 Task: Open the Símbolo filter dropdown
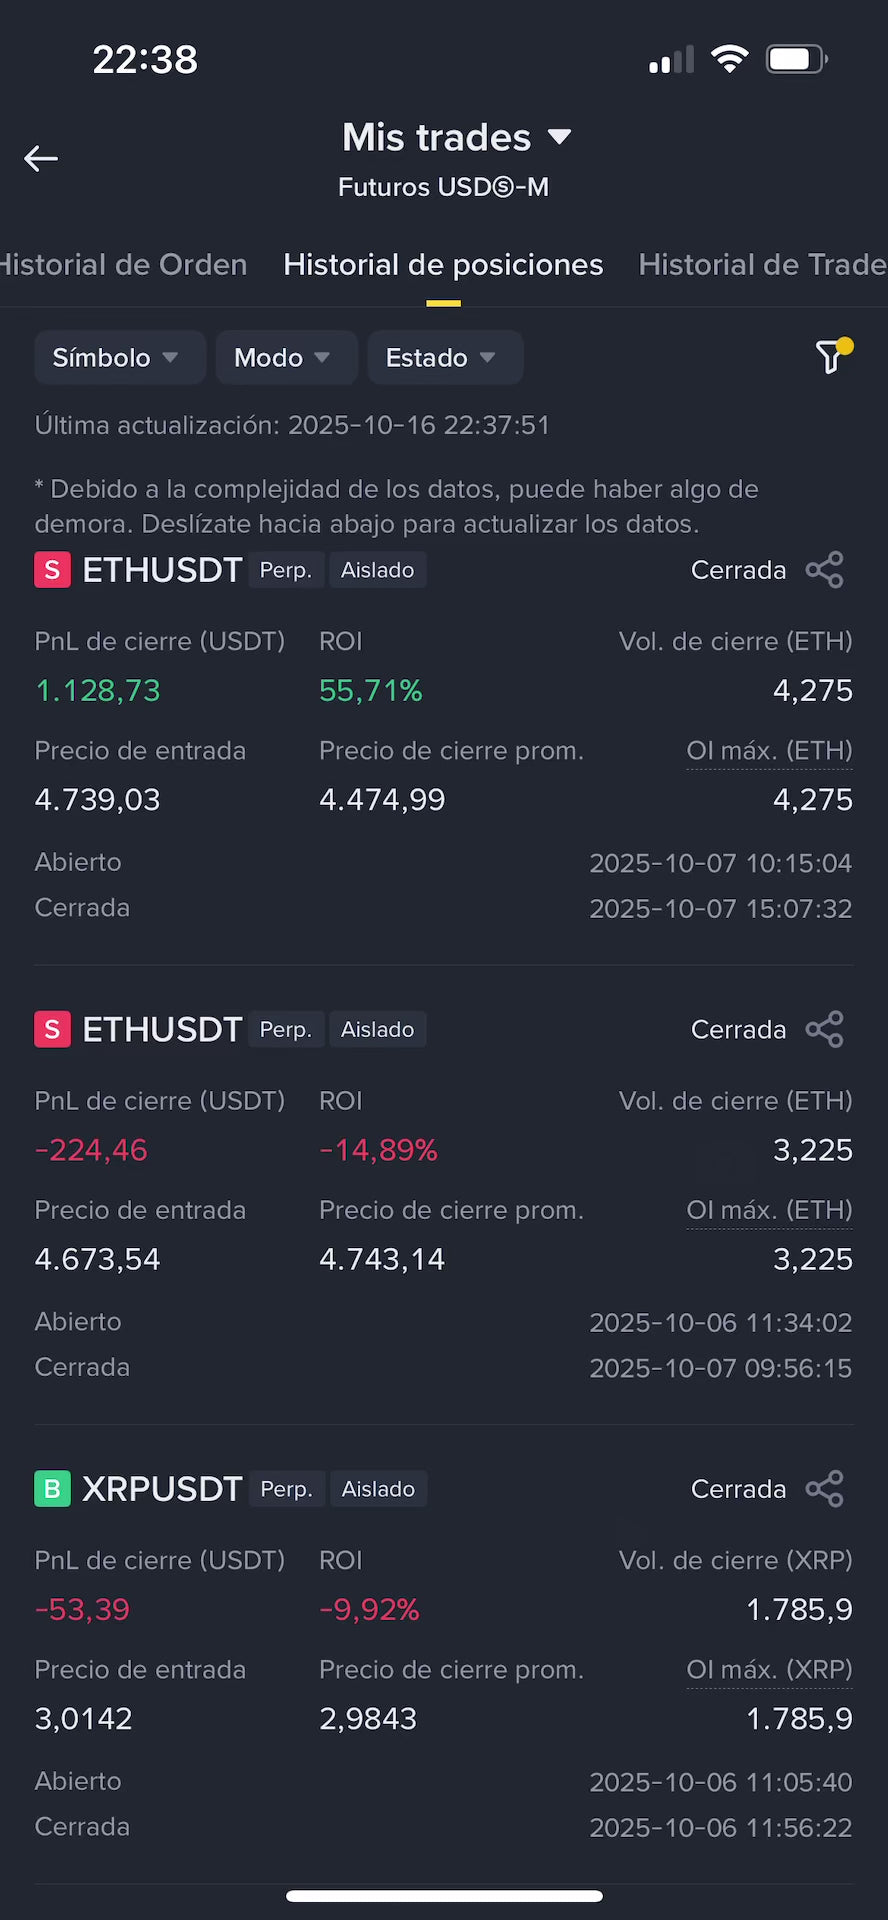[x=119, y=358]
